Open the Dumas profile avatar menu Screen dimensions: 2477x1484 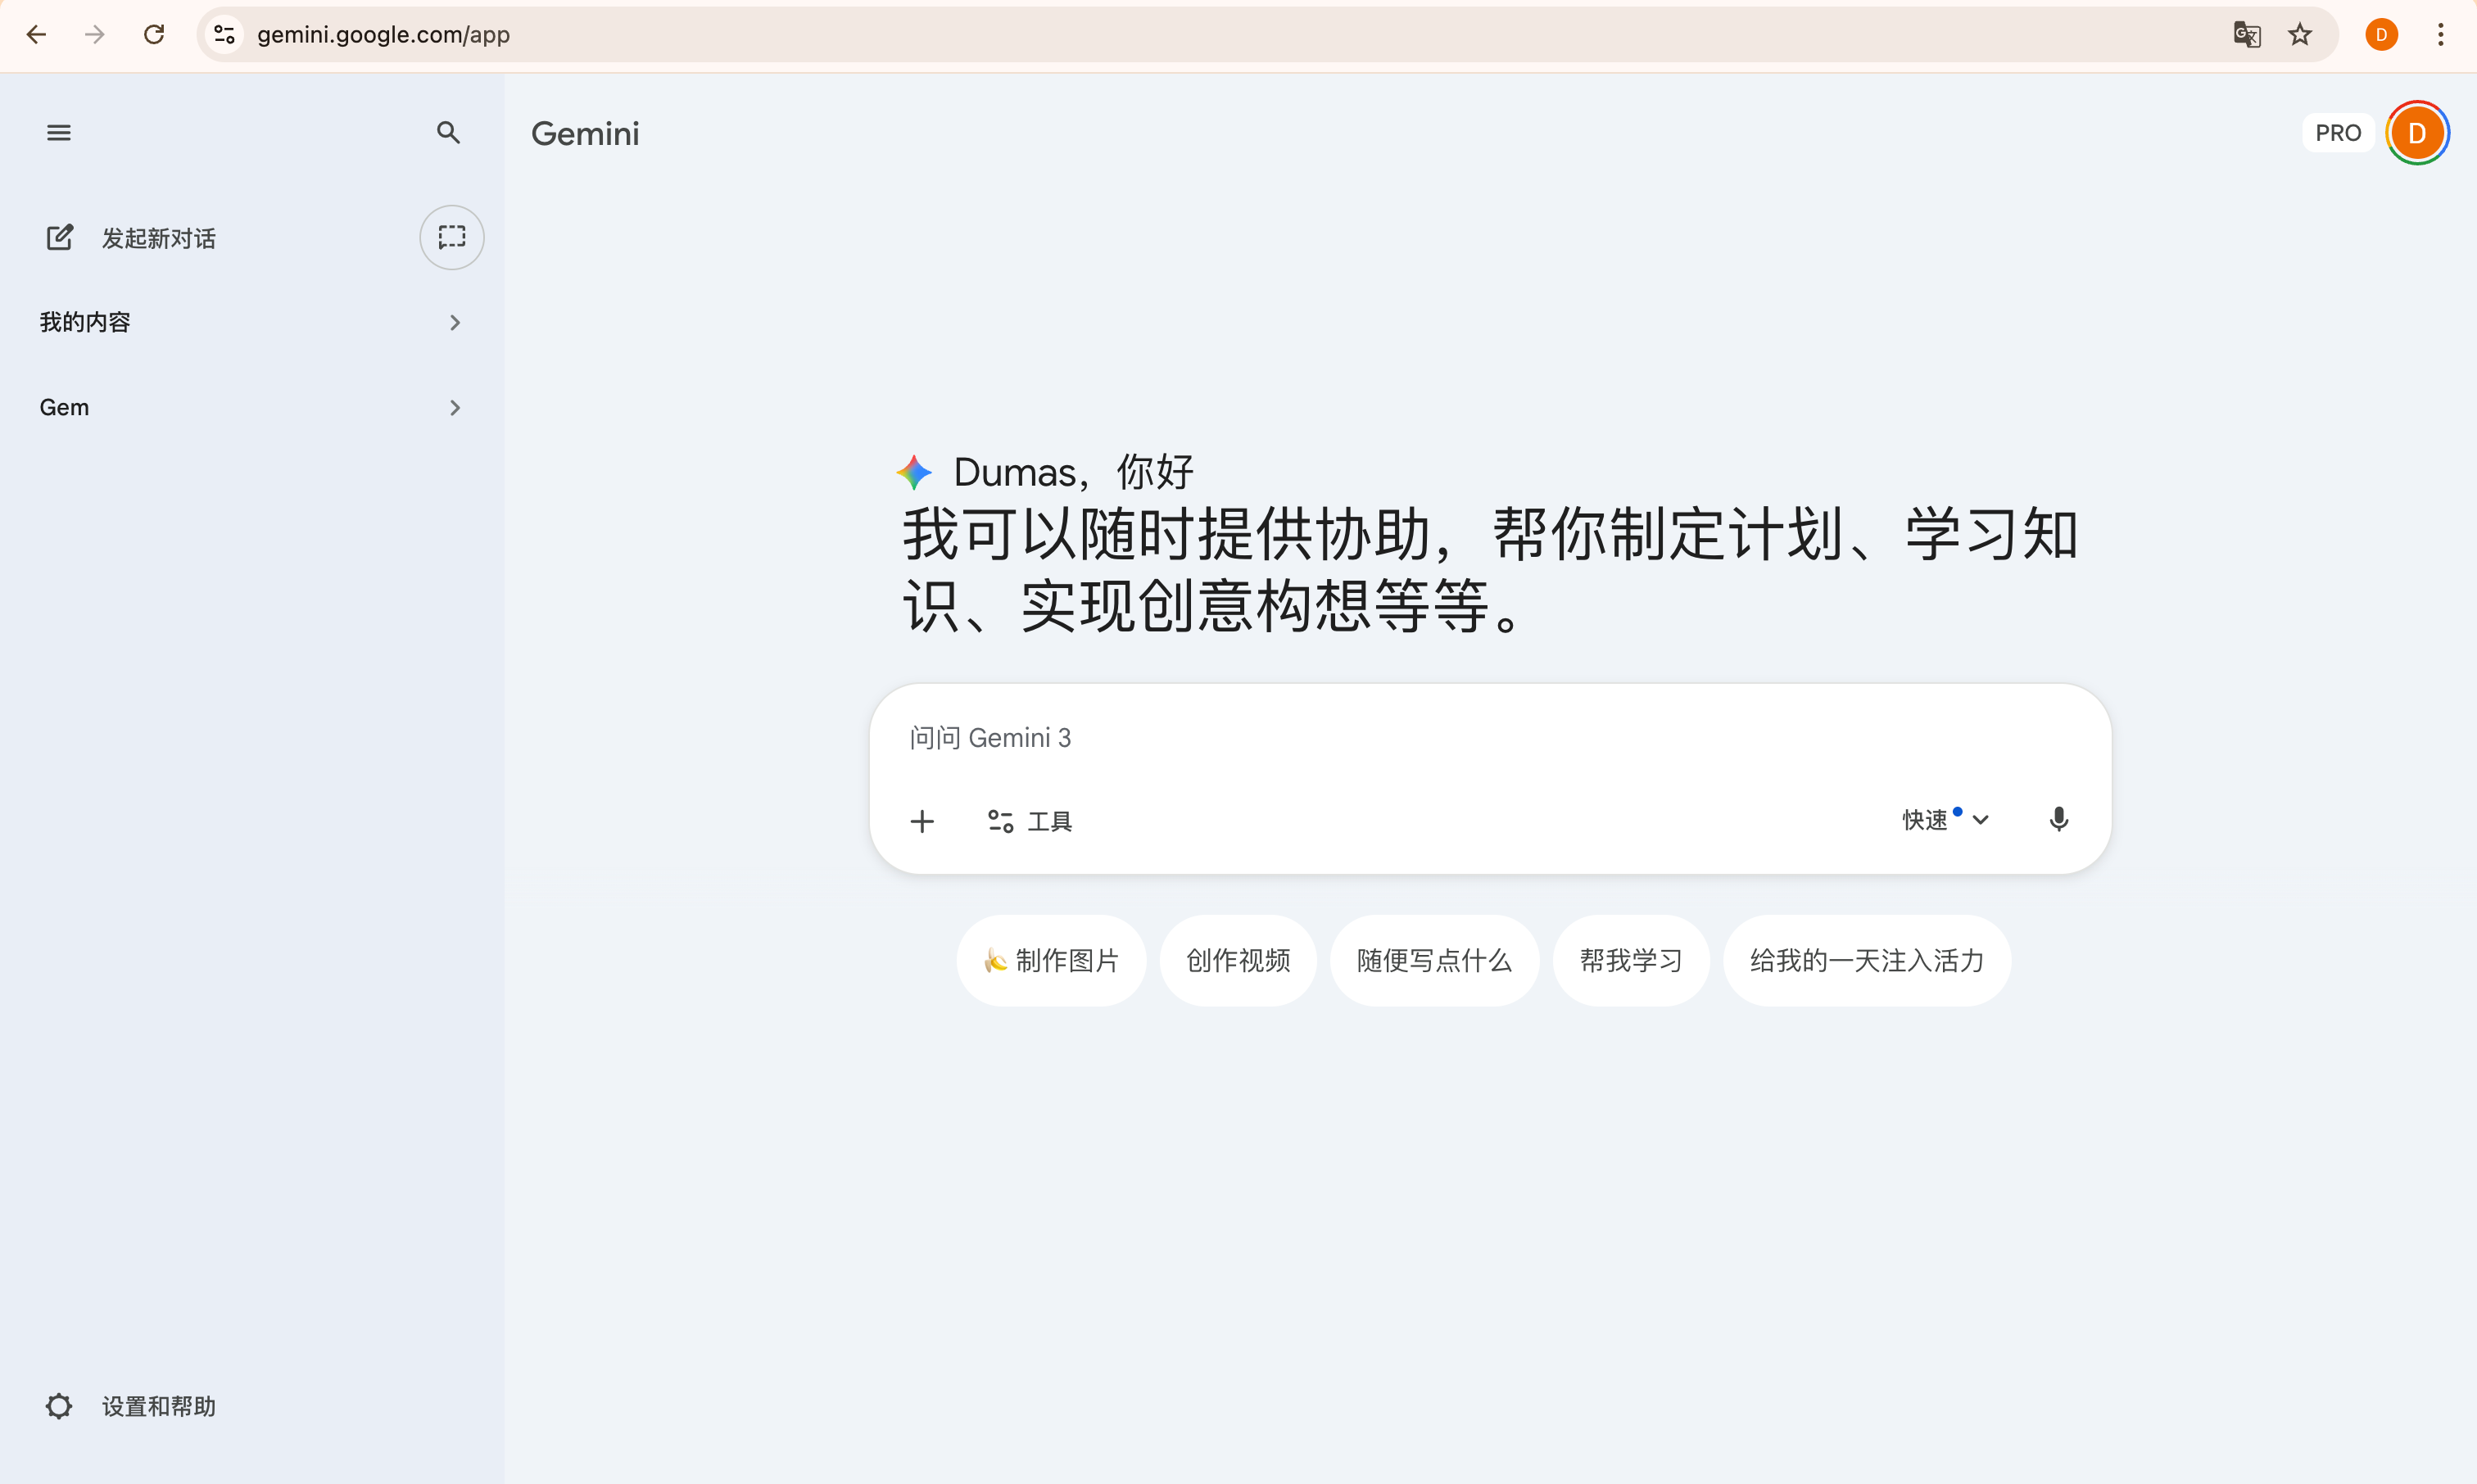[2417, 131]
